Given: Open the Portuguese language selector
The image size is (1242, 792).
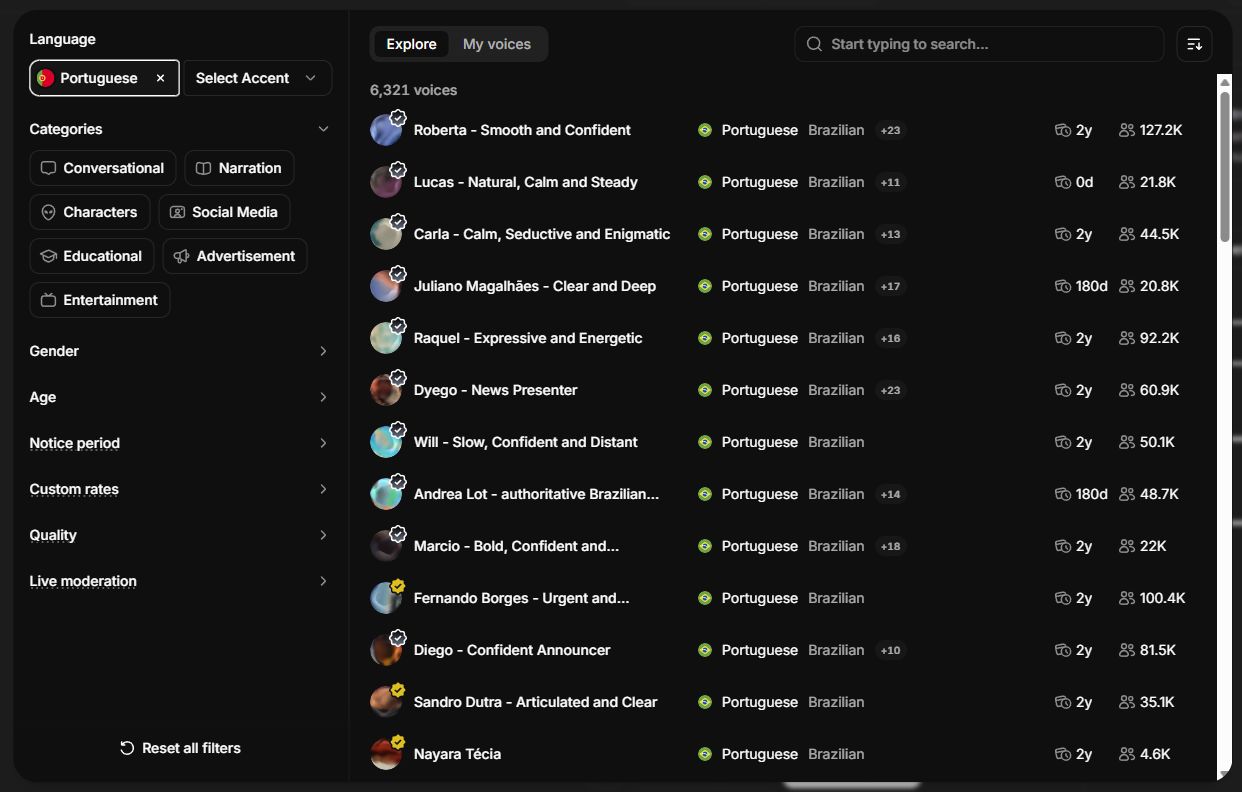Looking at the screenshot, I should pos(104,78).
